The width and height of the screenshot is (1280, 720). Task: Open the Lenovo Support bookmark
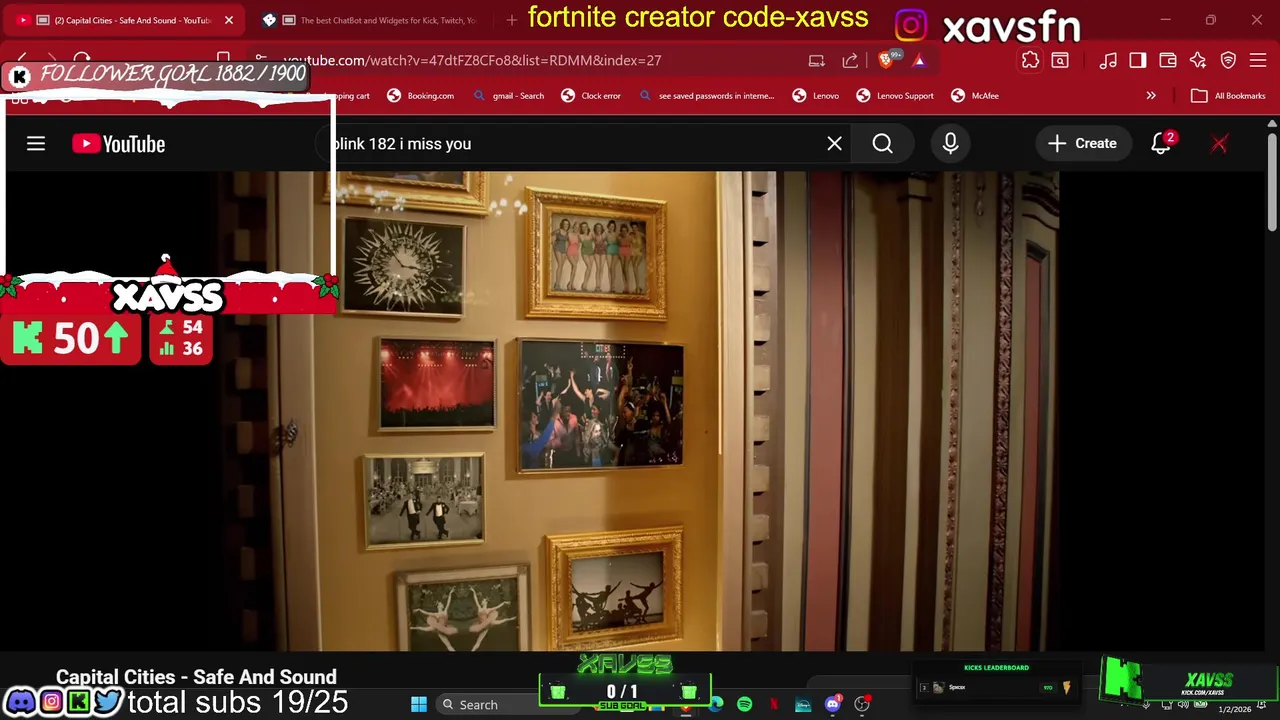[x=895, y=96]
